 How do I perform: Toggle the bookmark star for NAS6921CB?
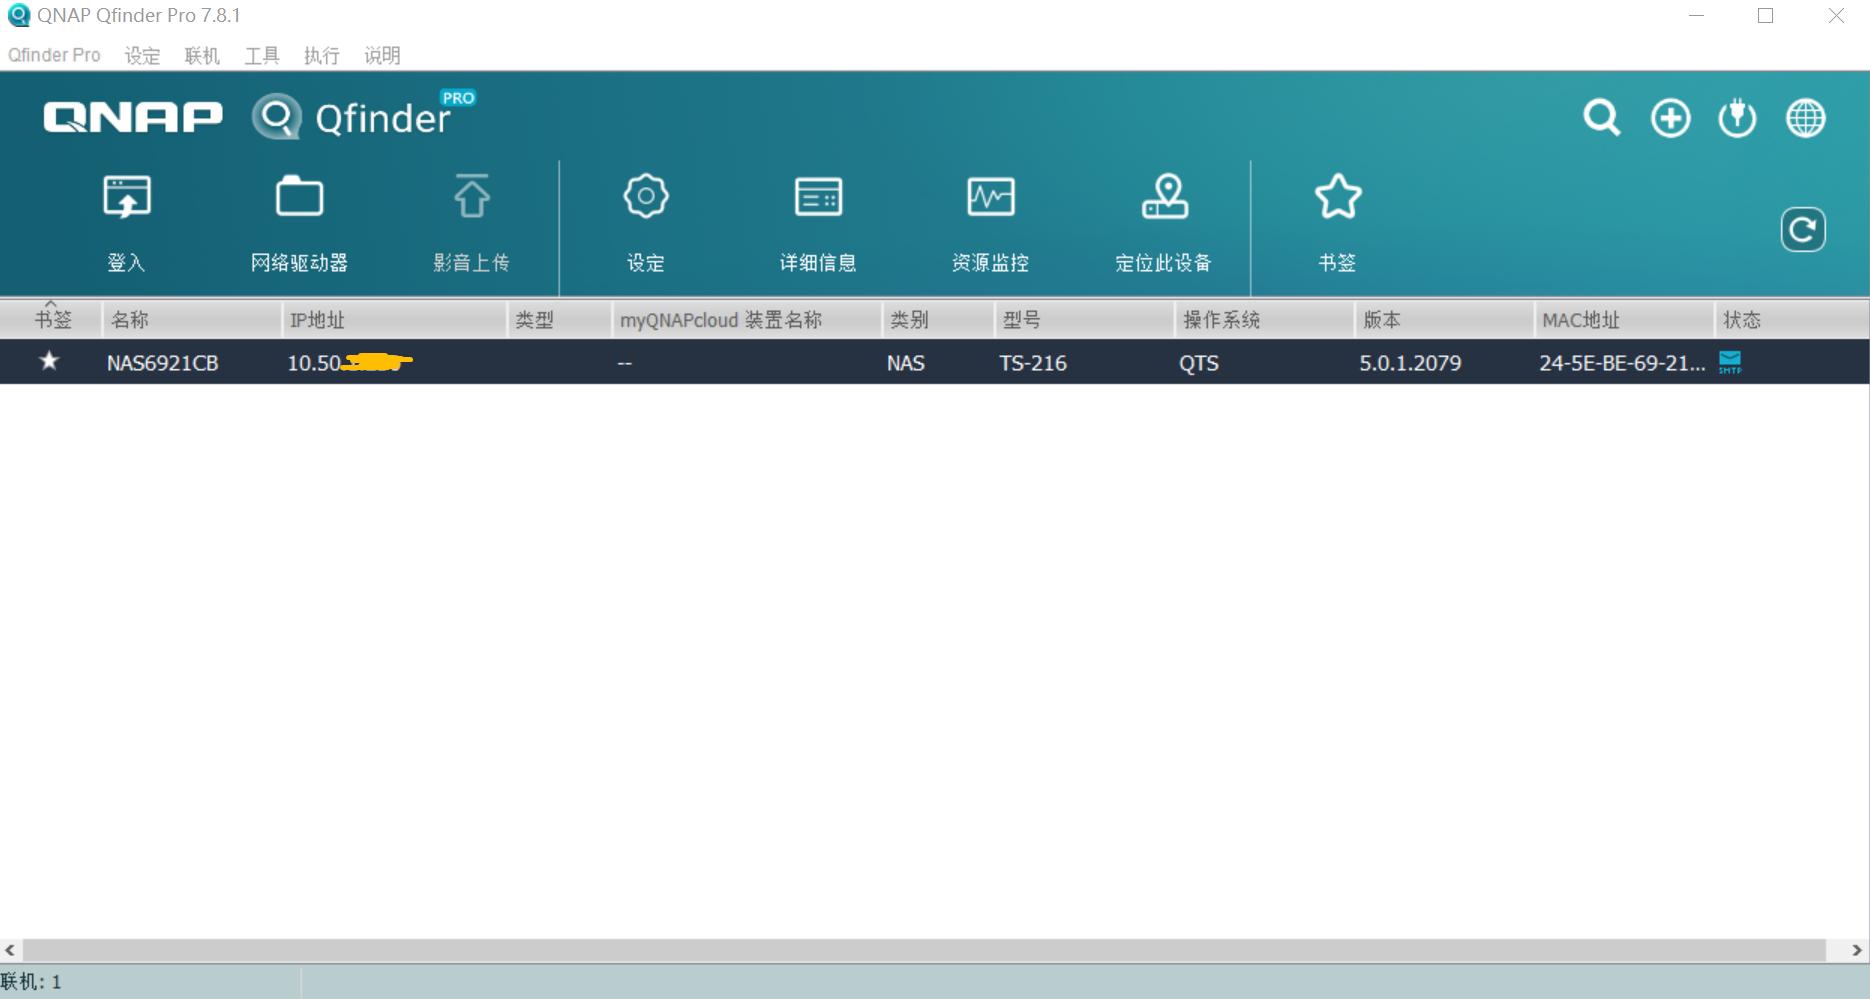pyautogui.click(x=49, y=361)
